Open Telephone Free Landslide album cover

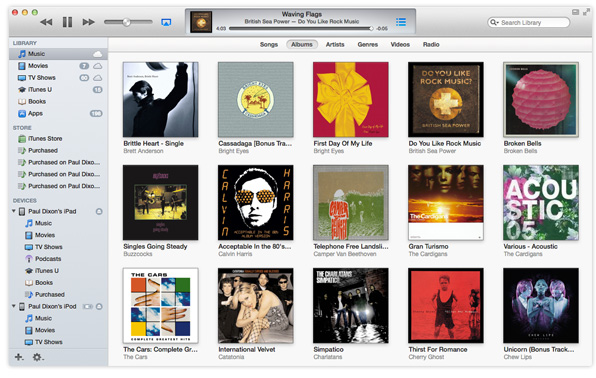[350, 202]
